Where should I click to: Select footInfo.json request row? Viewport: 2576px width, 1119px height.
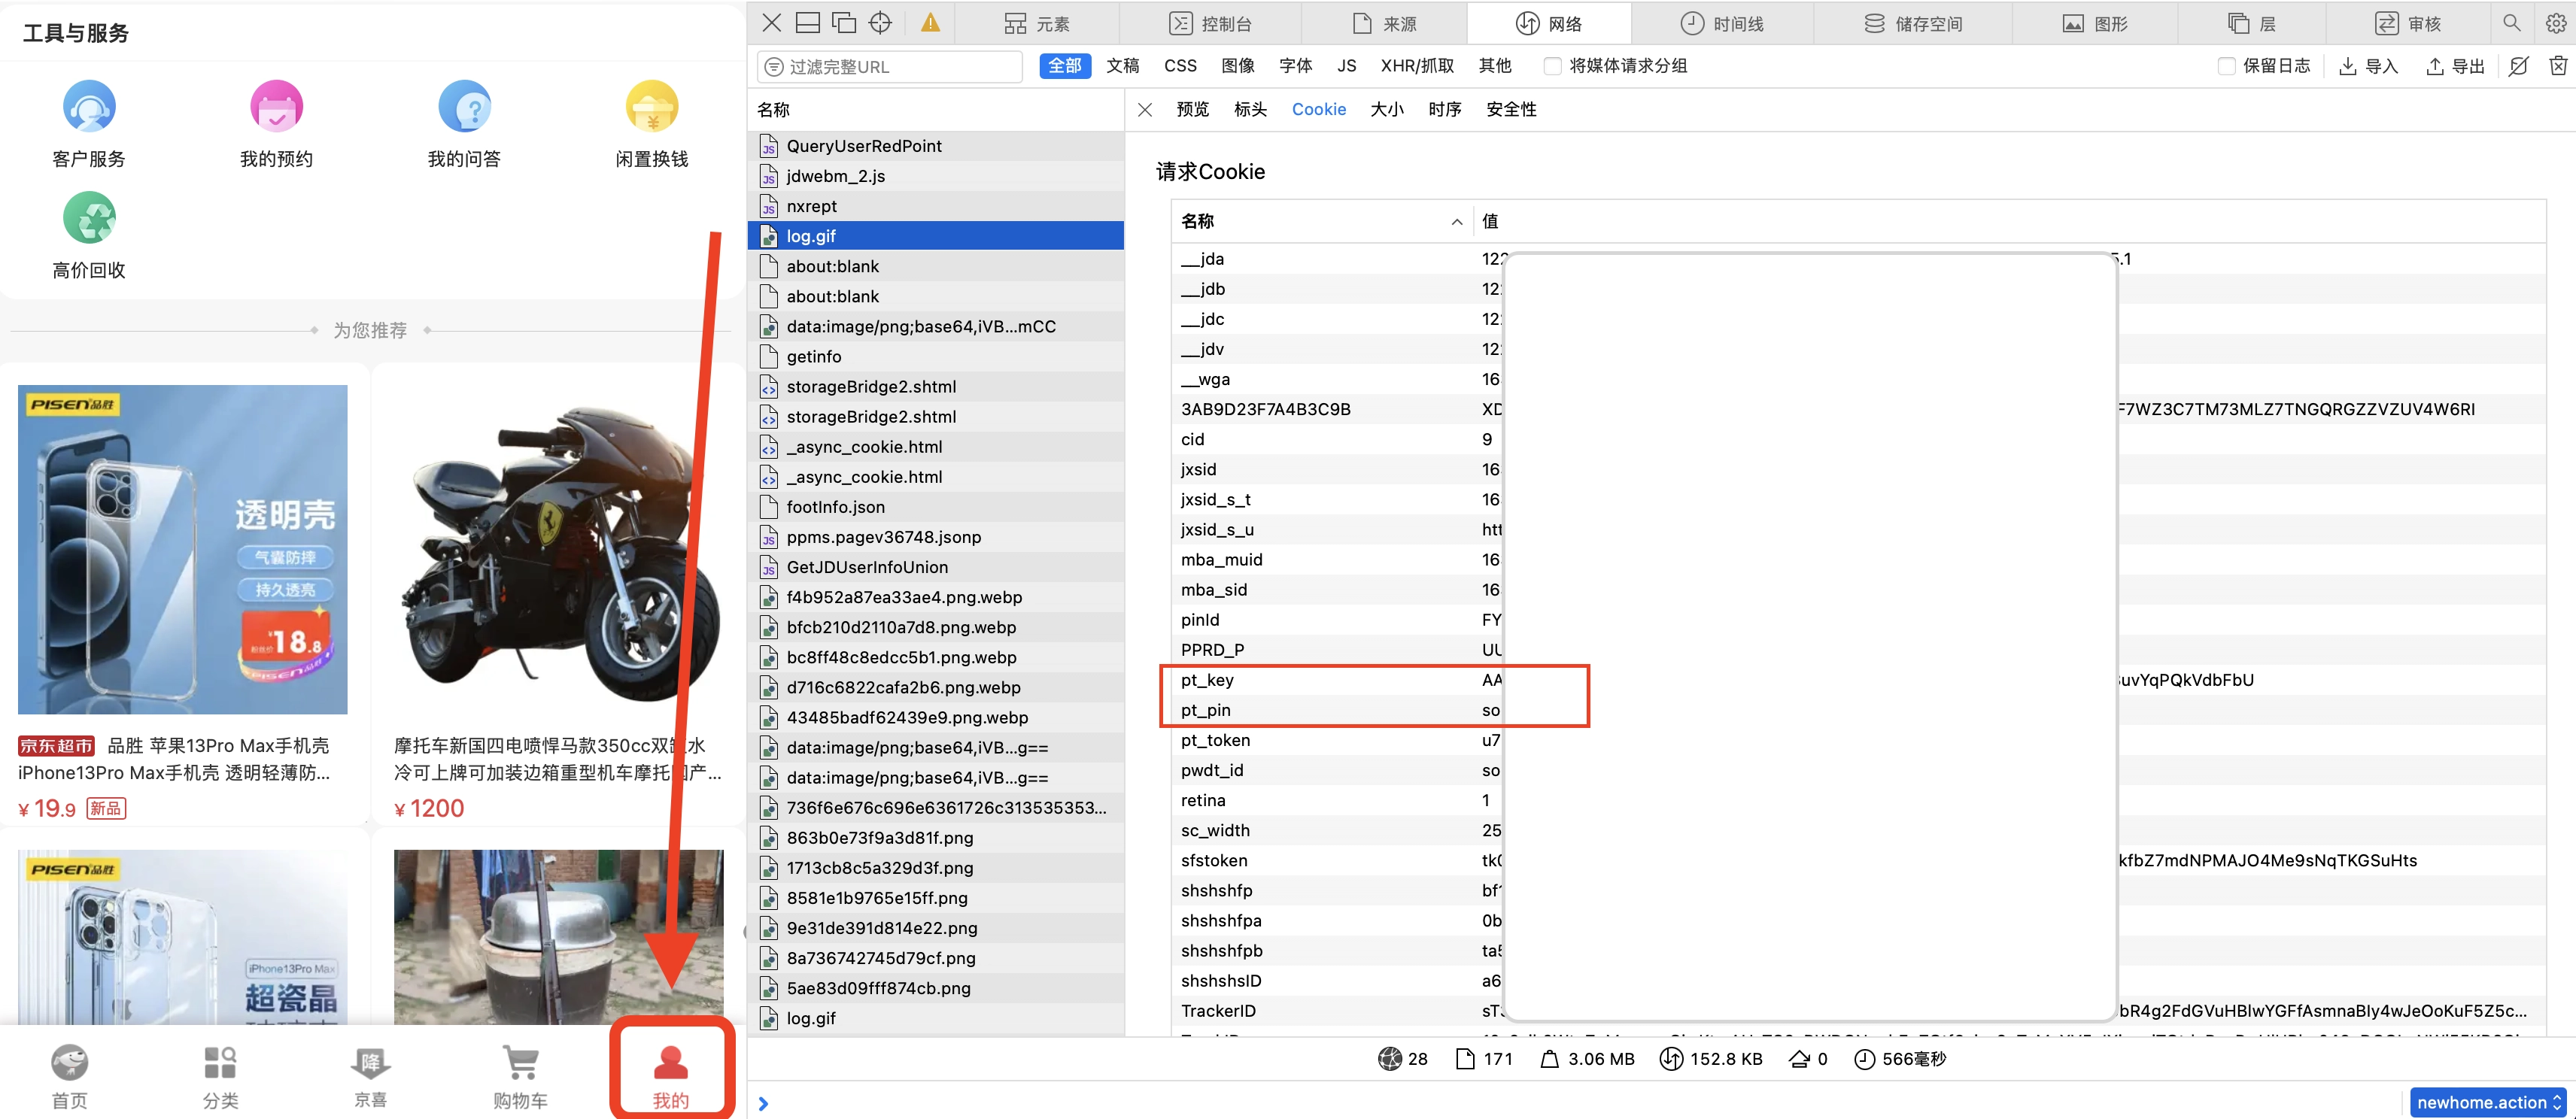pyautogui.click(x=936, y=507)
